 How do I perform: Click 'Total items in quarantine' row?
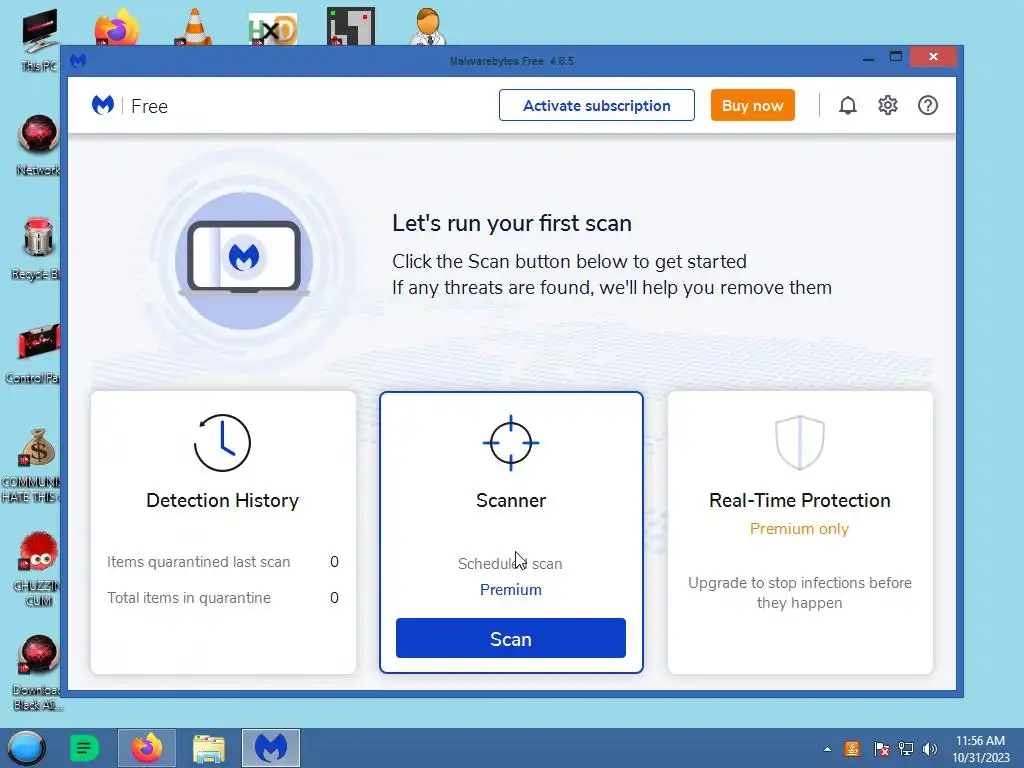[223, 598]
